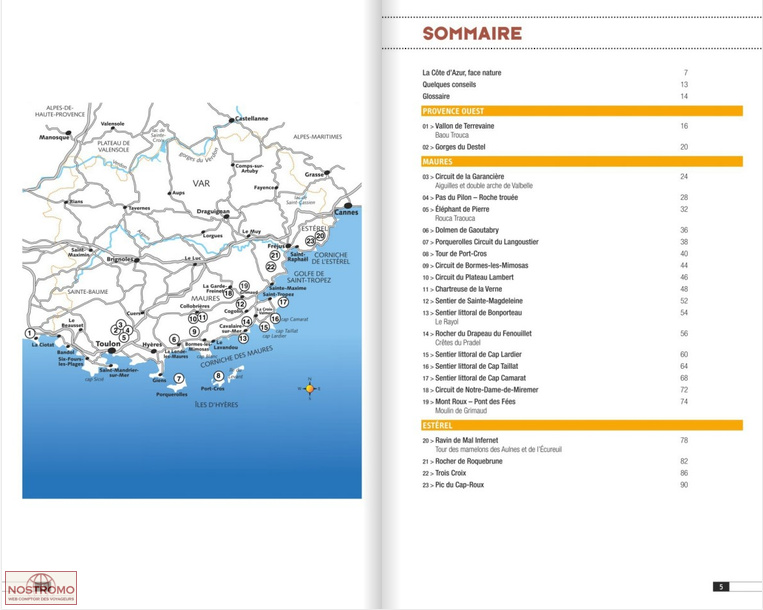
Task: Click entry 19 Mont Roux – Pont des Fées
Action: [x=469, y=402]
